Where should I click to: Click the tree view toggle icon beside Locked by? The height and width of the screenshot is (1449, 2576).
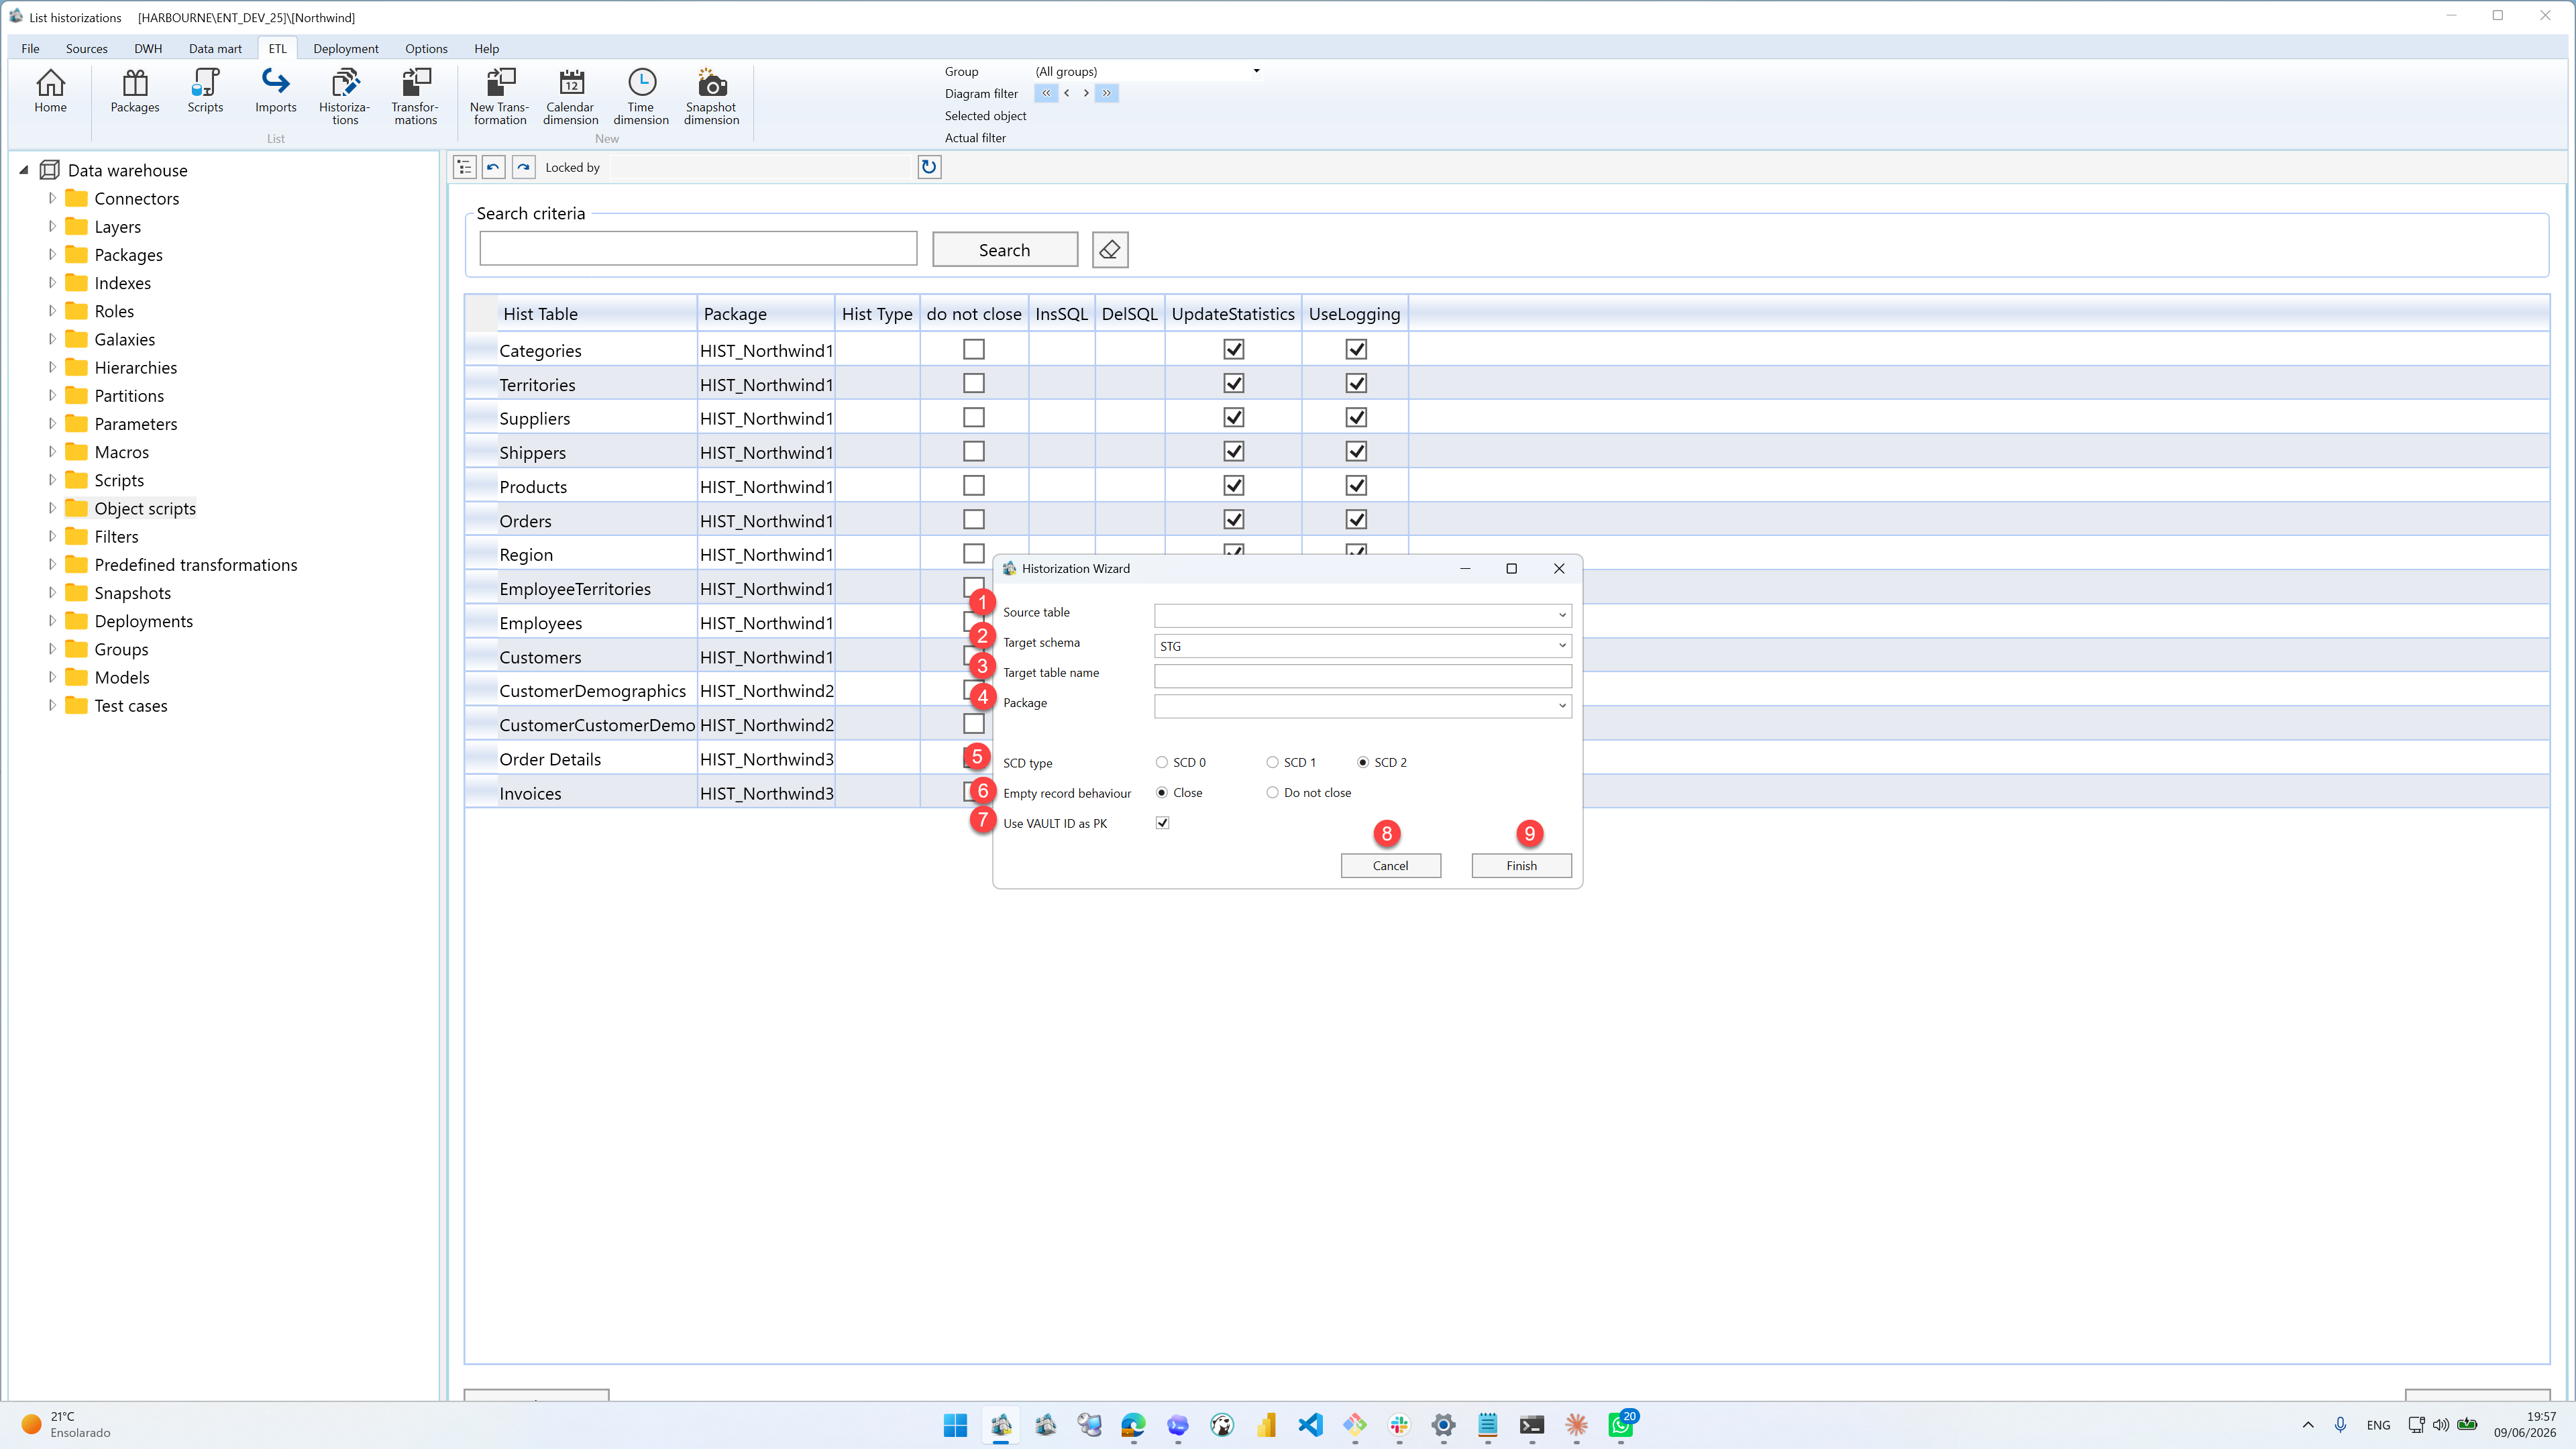[464, 167]
